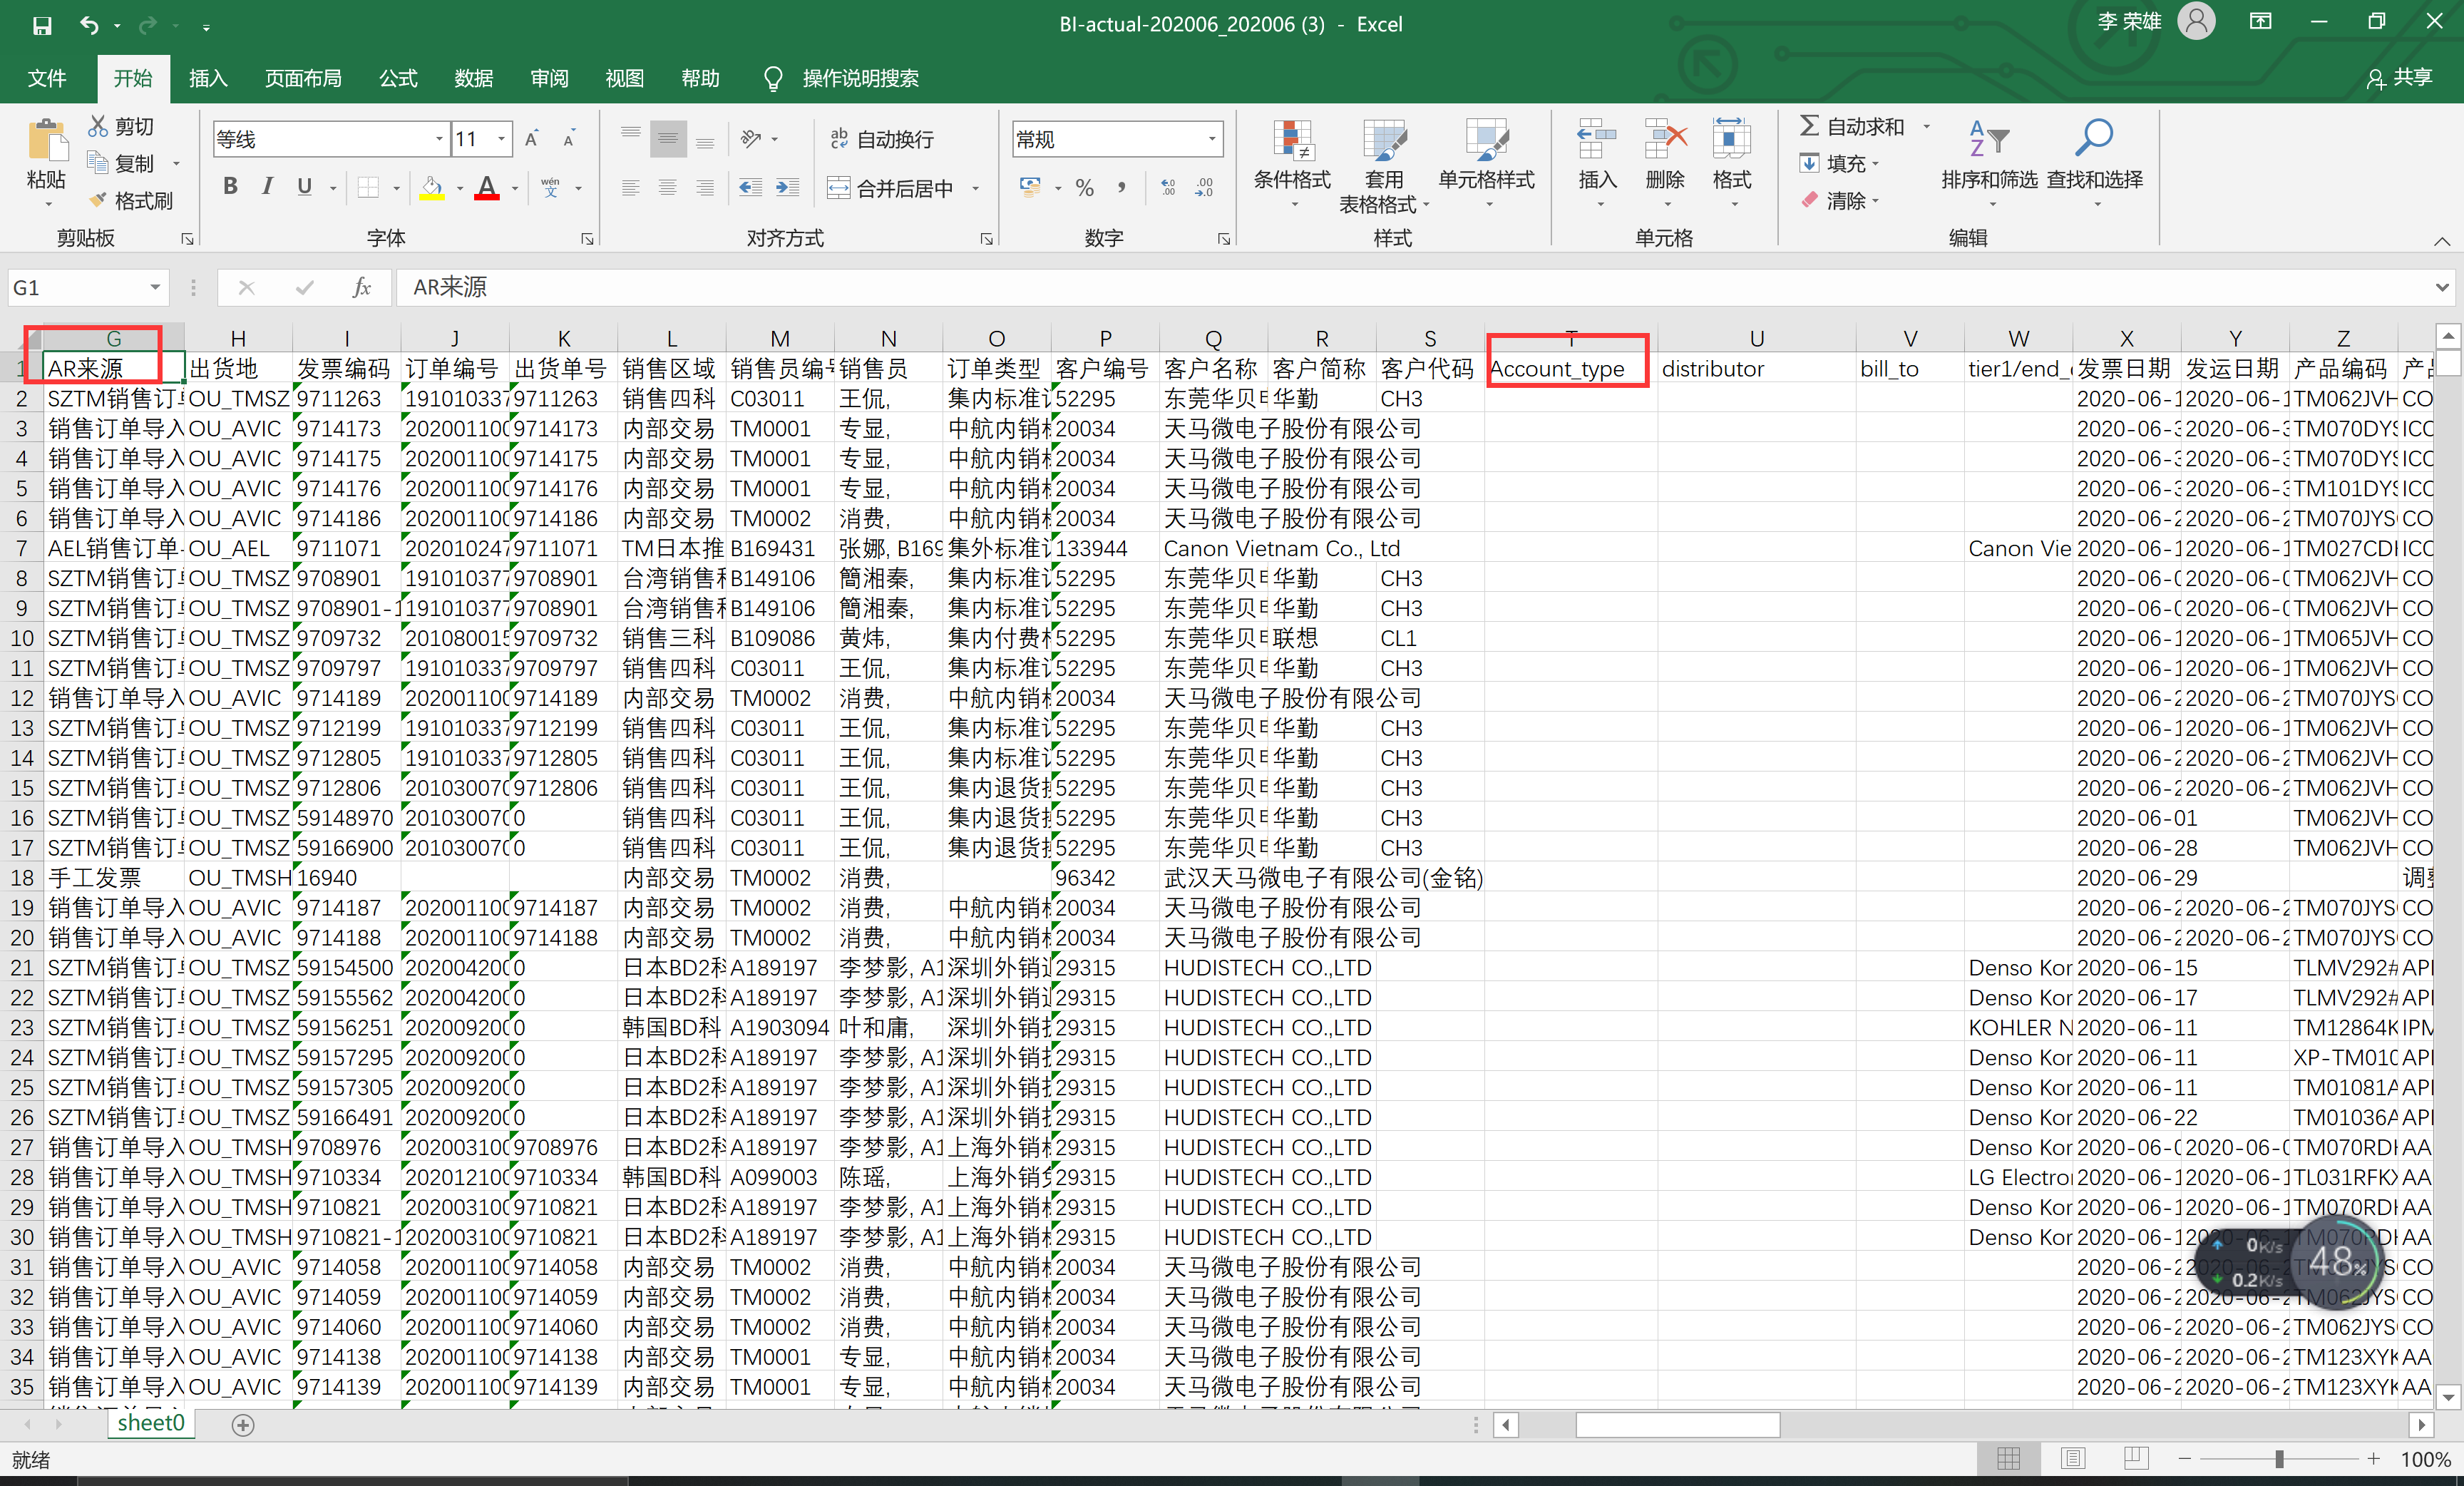
Task: Click 清除 (Clear) button
Action: (1840, 200)
